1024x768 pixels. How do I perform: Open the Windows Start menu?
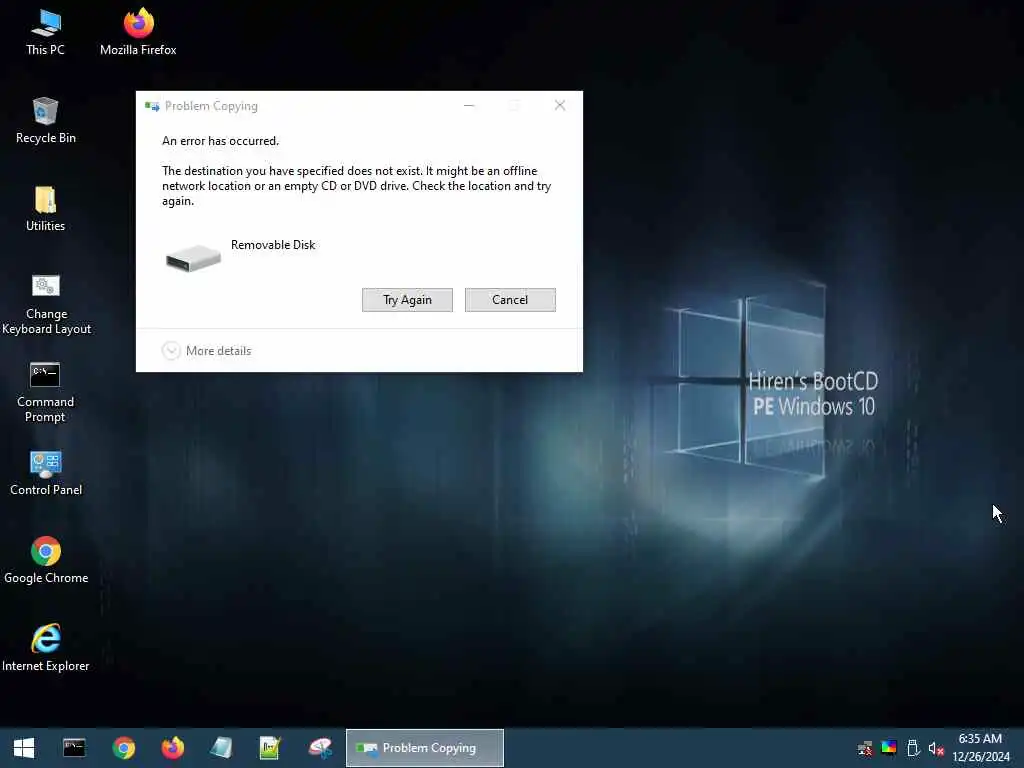[x=24, y=748]
